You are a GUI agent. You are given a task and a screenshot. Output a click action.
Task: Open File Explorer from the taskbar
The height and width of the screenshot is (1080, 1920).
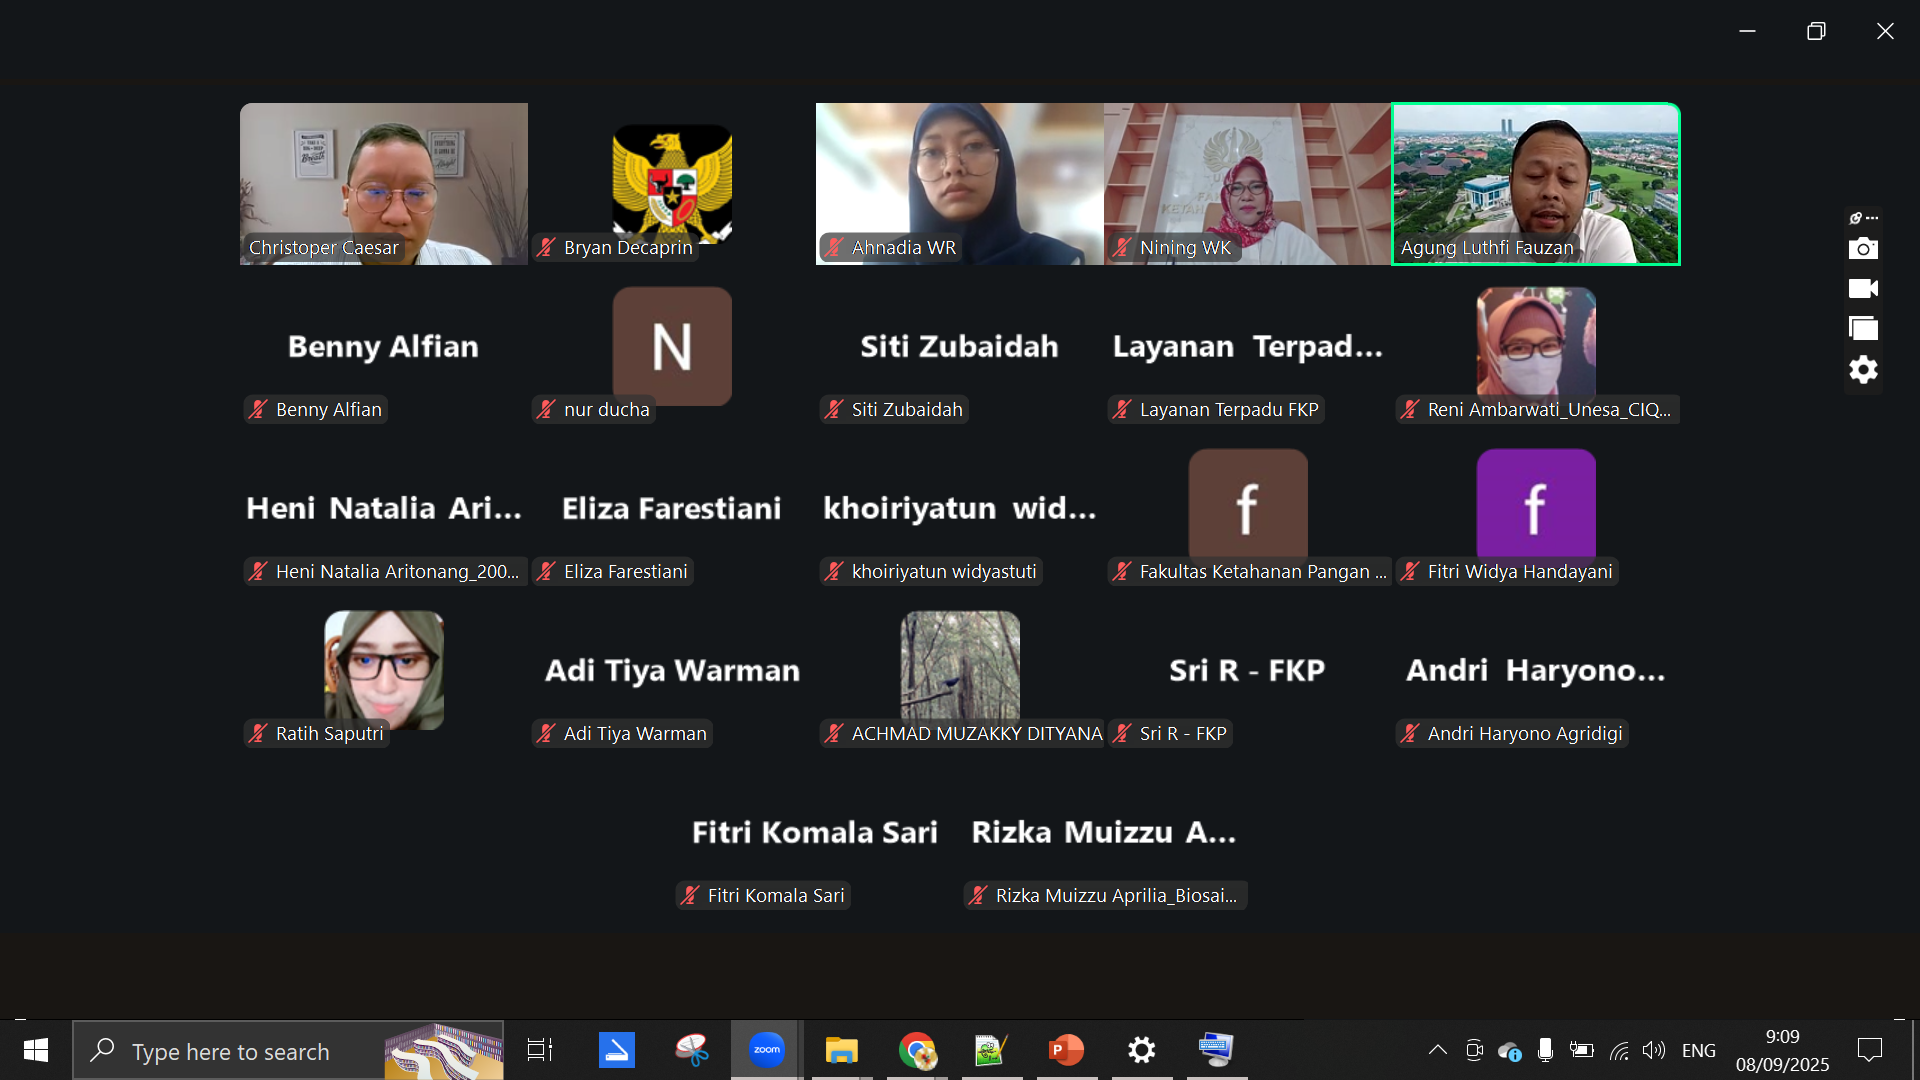pyautogui.click(x=841, y=1050)
